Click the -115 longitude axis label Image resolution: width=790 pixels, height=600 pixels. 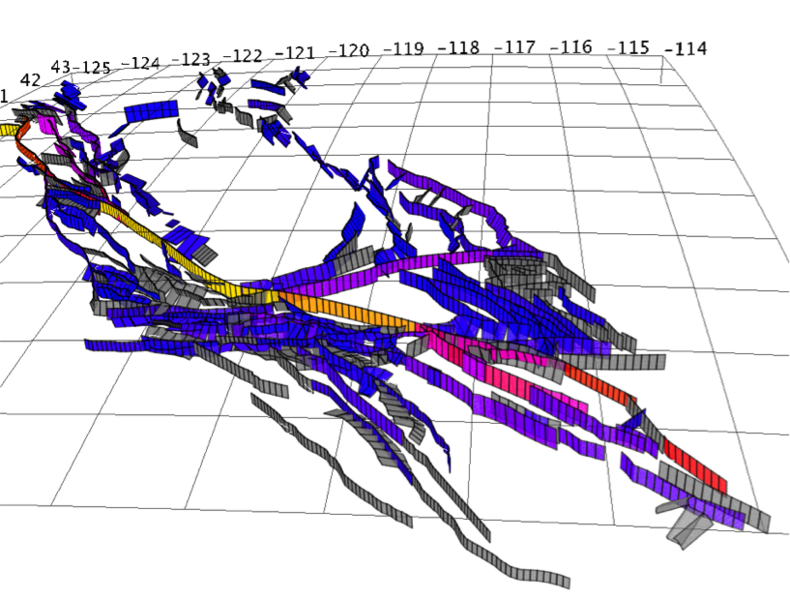pyautogui.click(x=628, y=48)
